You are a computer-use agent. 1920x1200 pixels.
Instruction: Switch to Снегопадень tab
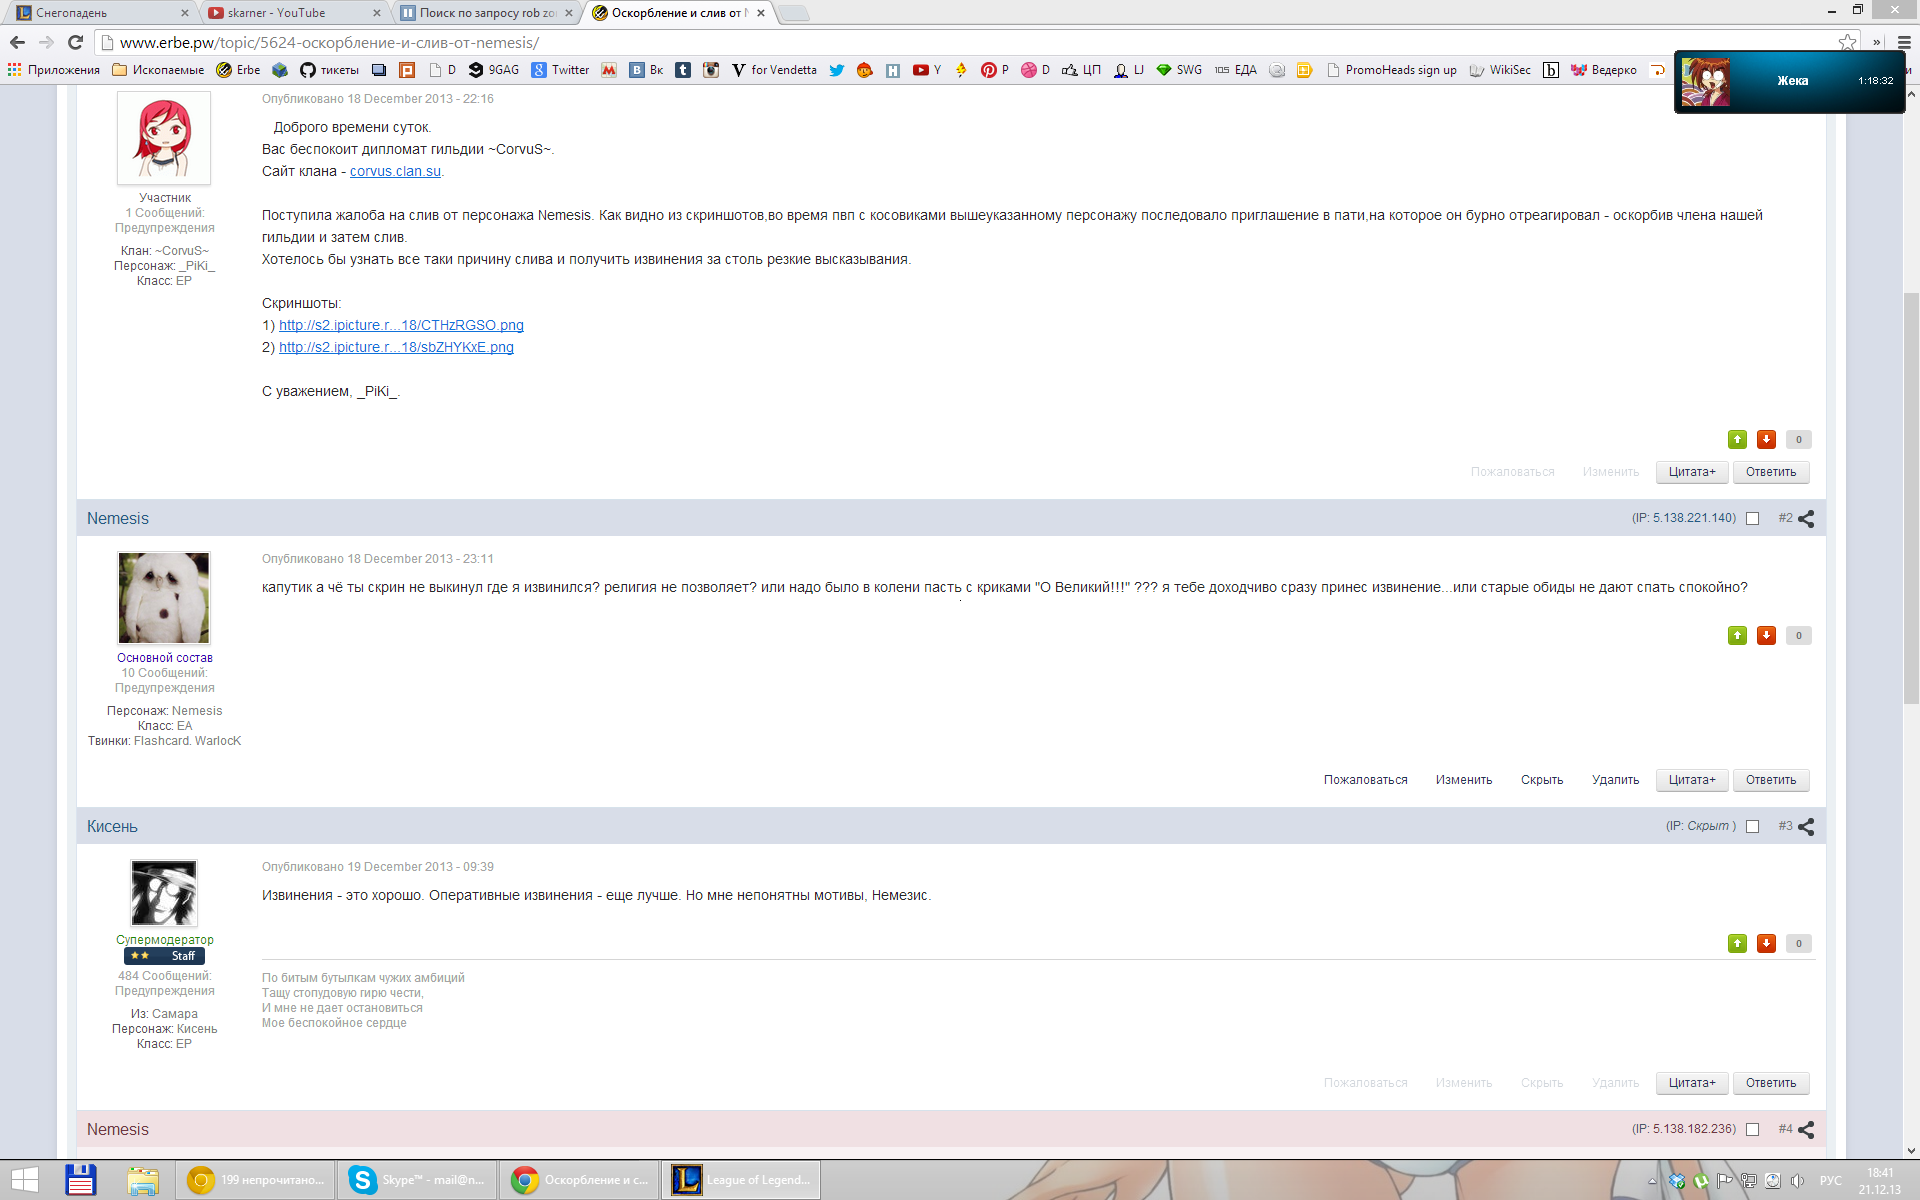click(100, 13)
